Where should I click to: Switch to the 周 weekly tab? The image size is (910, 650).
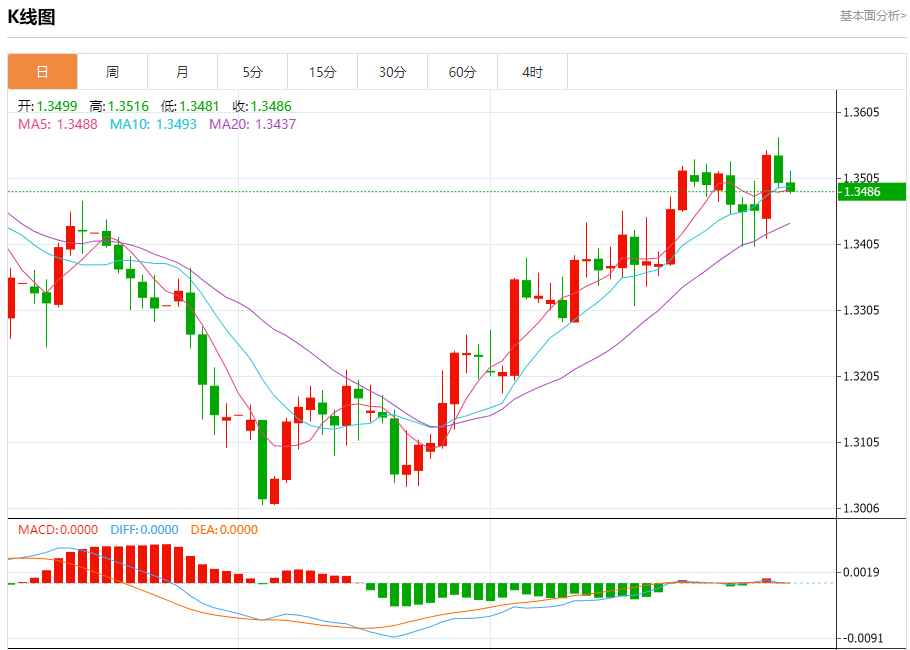click(112, 72)
